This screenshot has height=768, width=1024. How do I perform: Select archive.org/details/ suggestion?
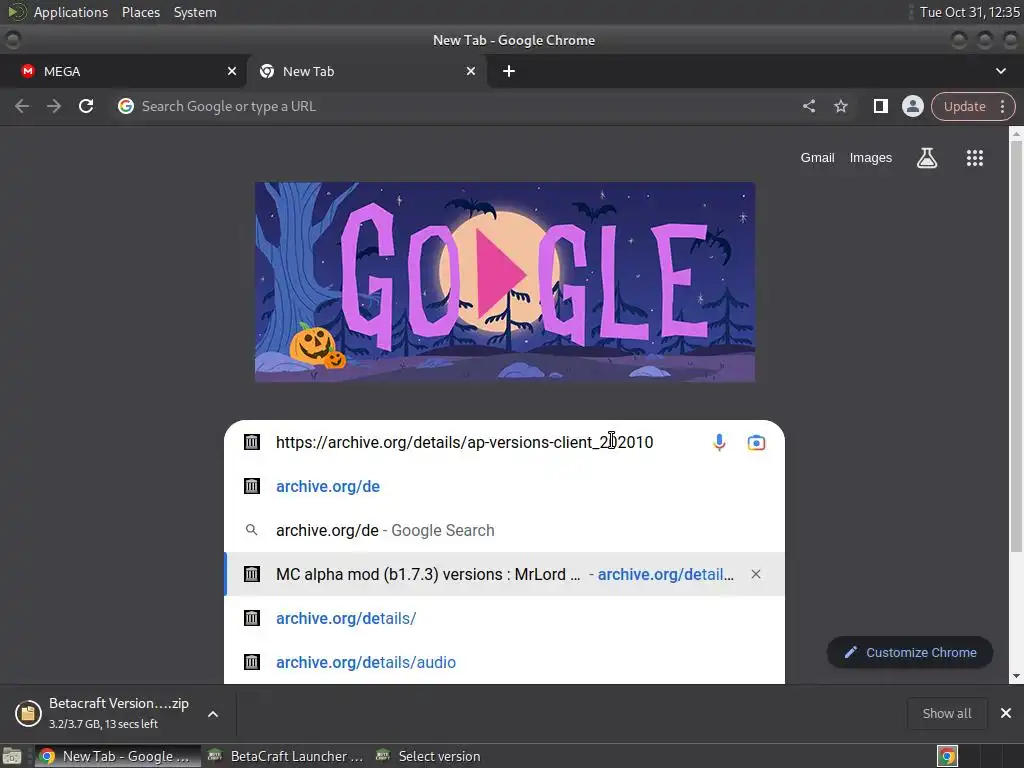click(x=504, y=618)
